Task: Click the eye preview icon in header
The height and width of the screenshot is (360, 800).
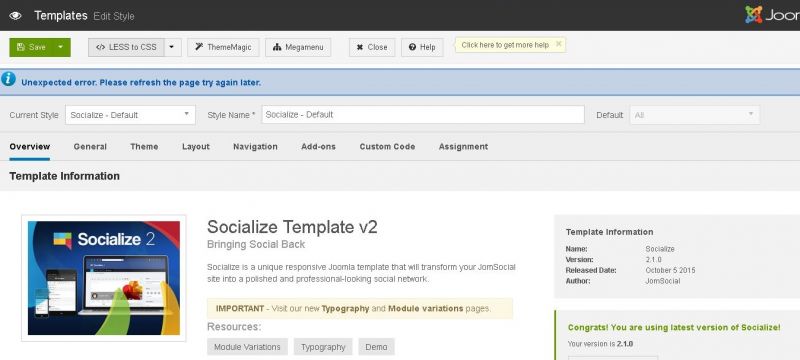Action: tap(15, 15)
